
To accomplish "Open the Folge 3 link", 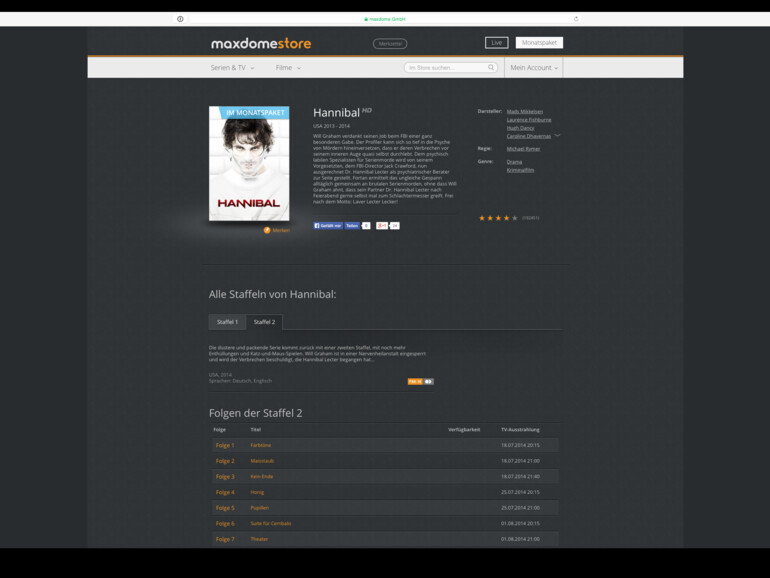I will (225, 477).
